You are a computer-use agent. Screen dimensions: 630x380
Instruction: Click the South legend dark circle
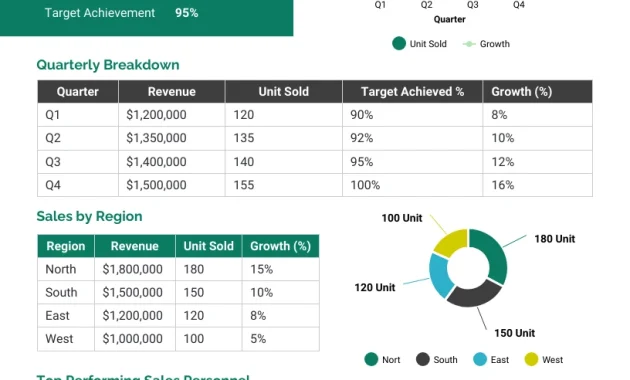[x=423, y=359]
